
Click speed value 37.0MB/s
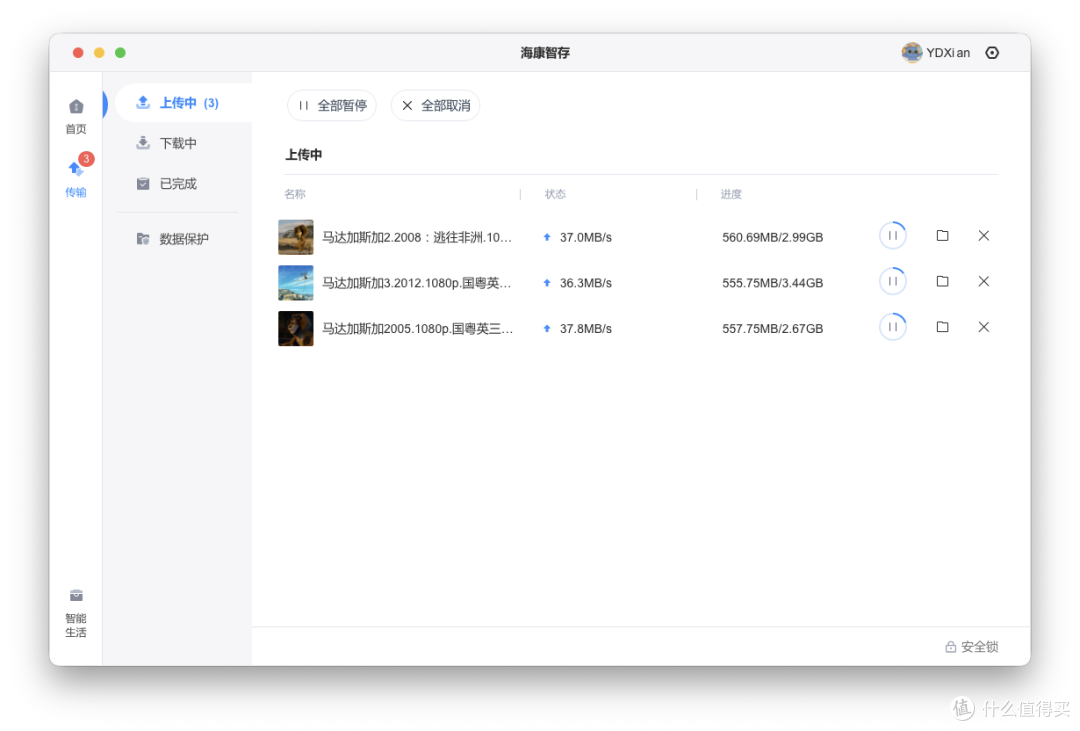click(585, 237)
